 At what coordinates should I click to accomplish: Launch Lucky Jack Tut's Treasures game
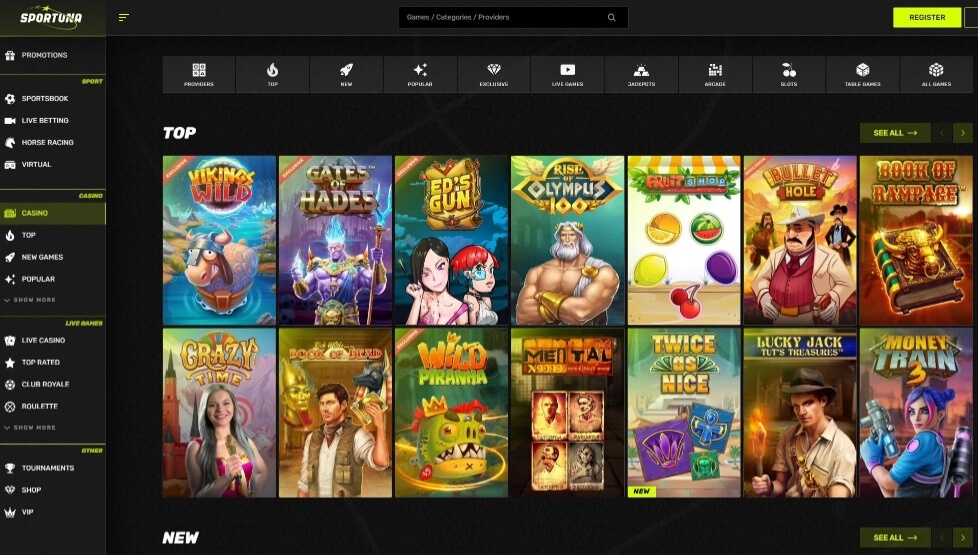[x=800, y=413]
